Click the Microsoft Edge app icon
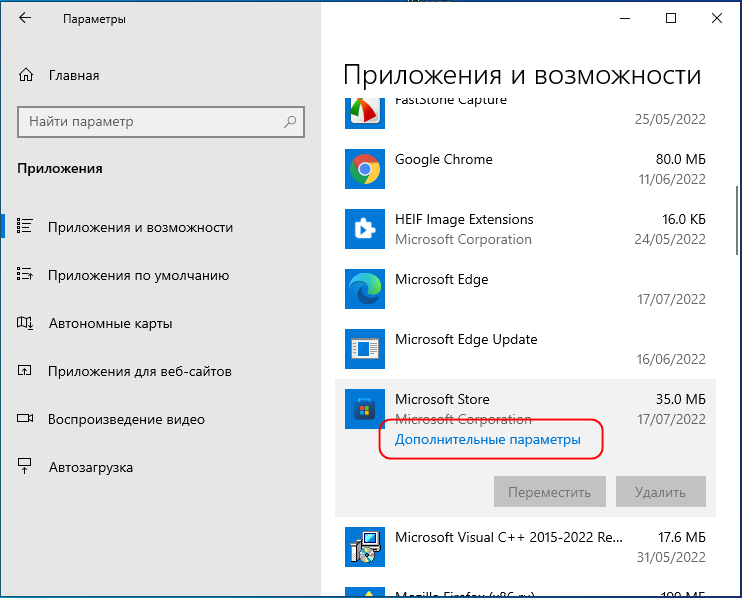The image size is (742, 598). (x=364, y=289)
